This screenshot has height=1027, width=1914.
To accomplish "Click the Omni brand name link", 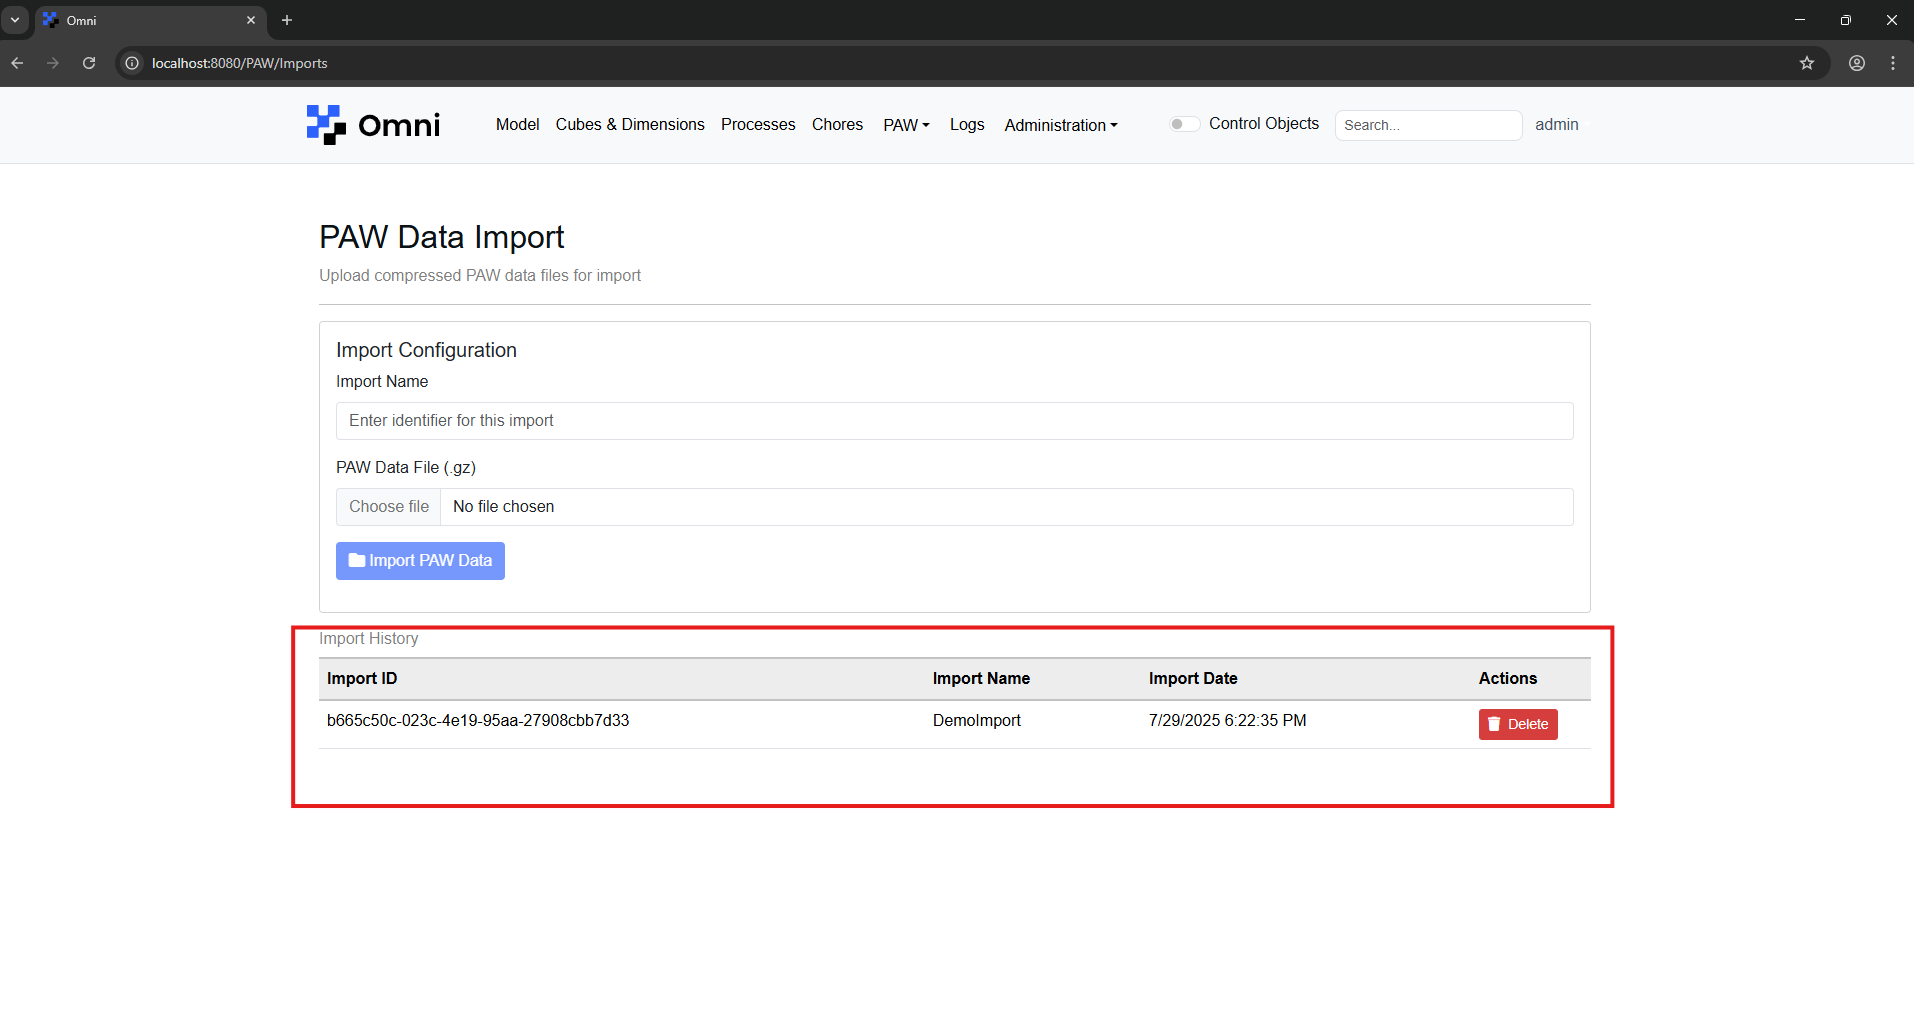I will pos(399,125).
